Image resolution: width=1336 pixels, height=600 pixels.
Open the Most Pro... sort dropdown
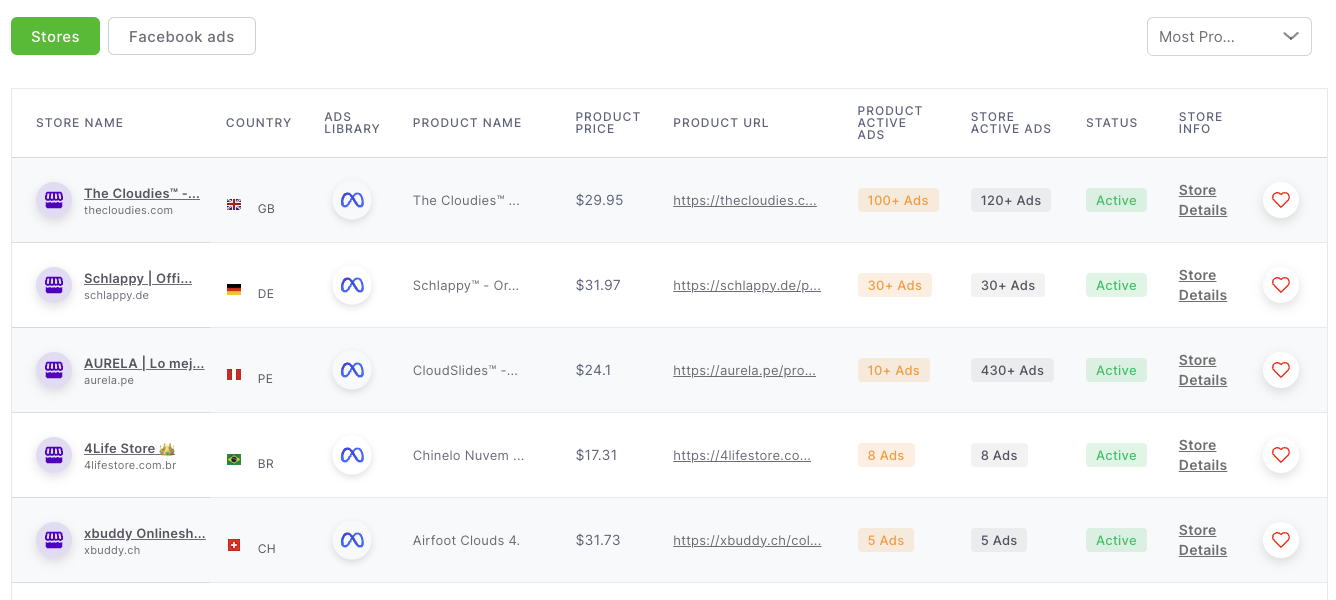click(1229, 36)
